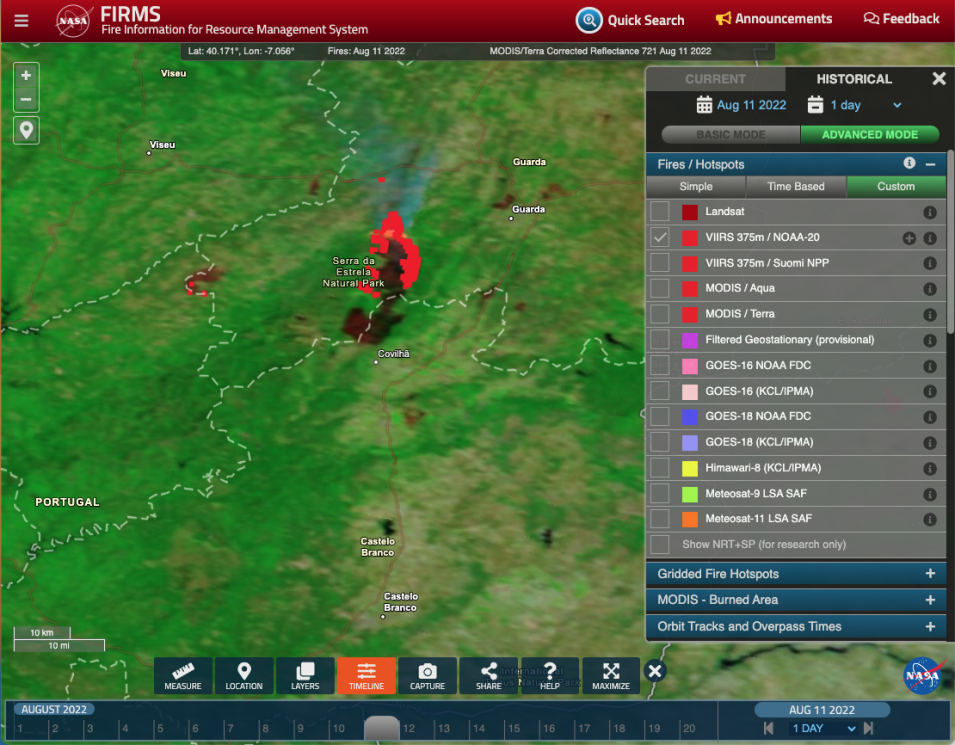Screen dimensions: 955x745
Task: Click the NASA logo in header
Action: coord(73,21)
